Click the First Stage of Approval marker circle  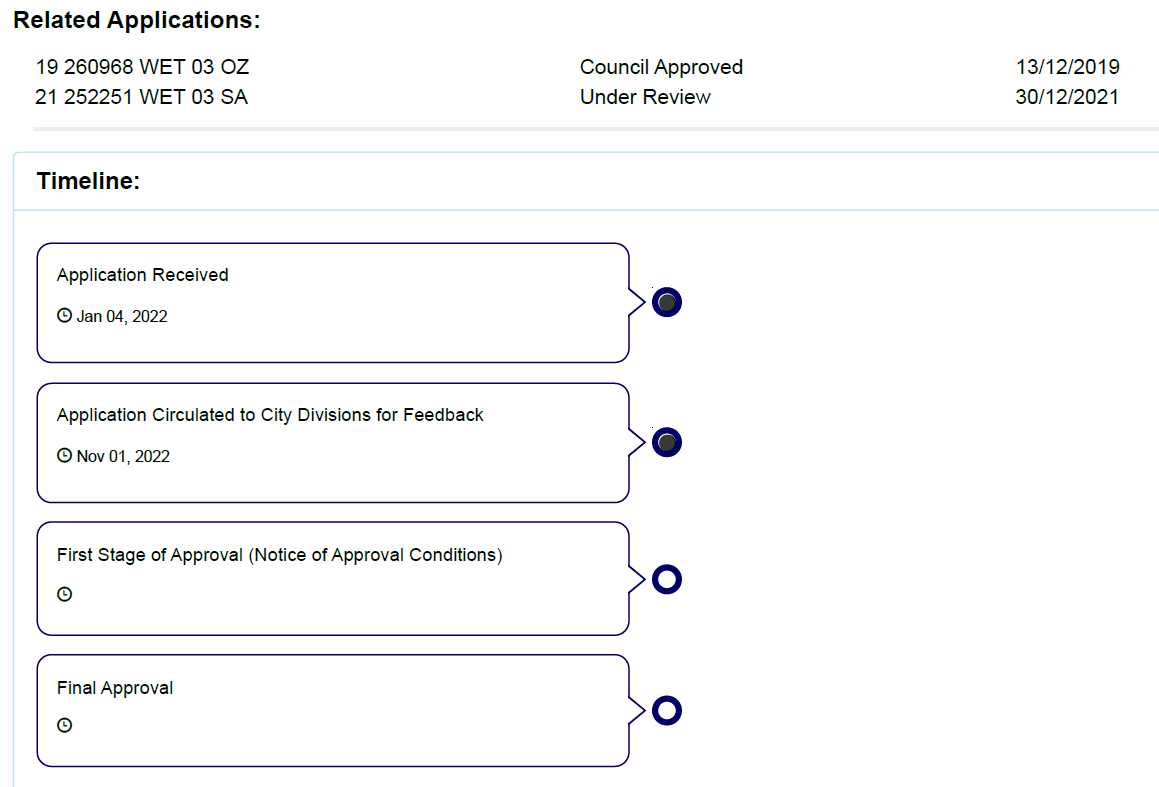(667, 579)
